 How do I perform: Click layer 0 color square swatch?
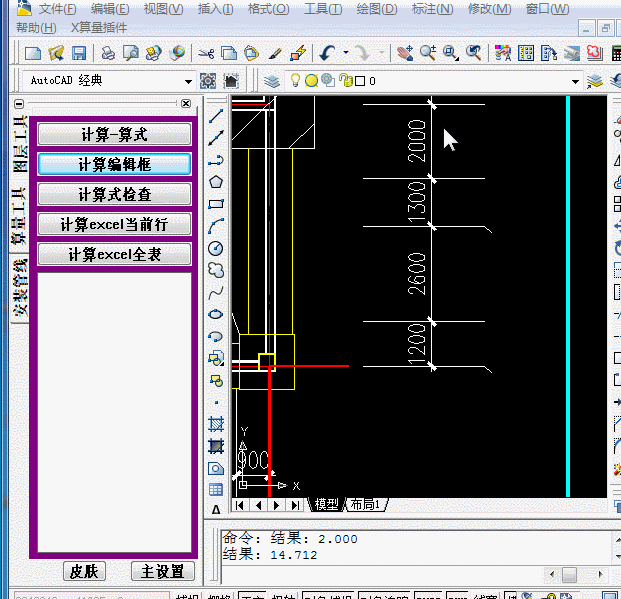click(x=360, y=81)
